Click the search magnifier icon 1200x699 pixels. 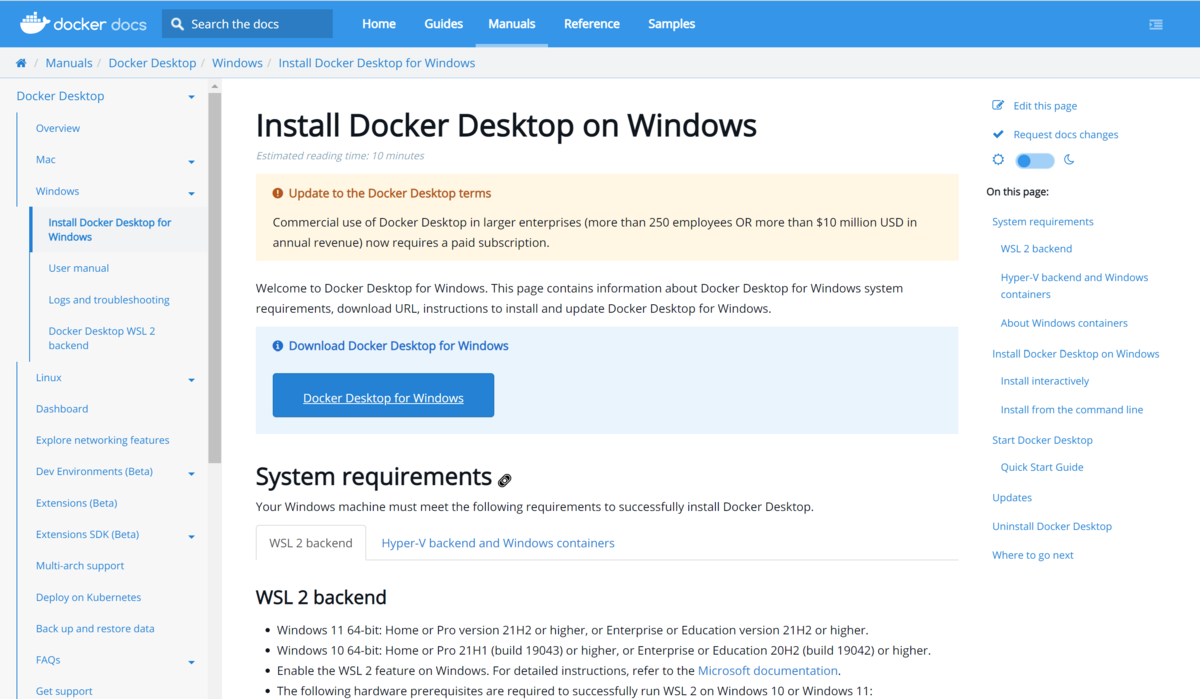177,24
